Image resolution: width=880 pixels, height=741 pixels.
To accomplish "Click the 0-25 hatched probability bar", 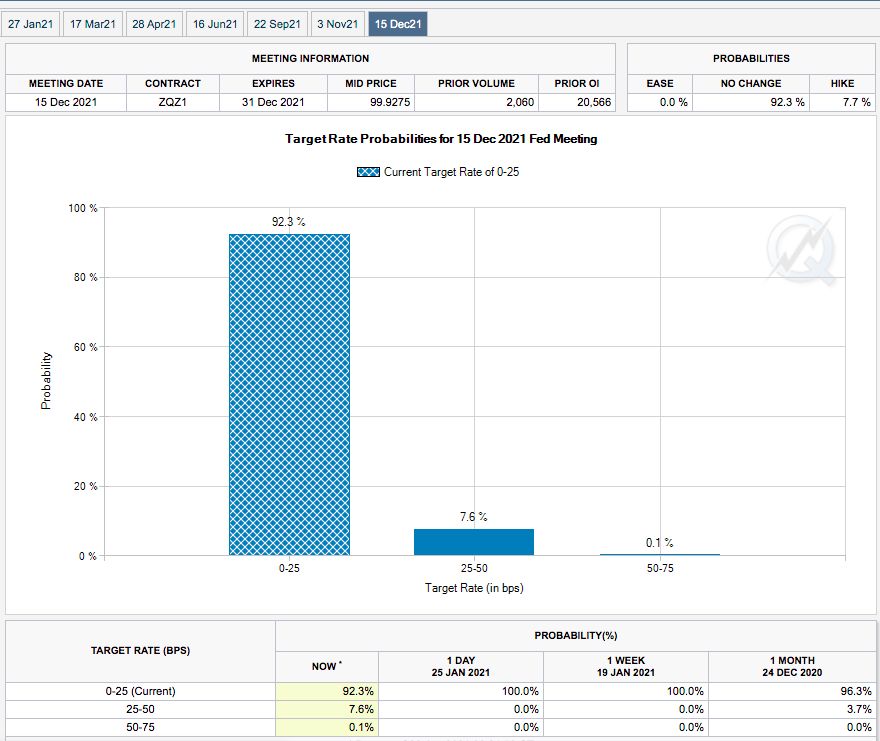I will [289, 395].
